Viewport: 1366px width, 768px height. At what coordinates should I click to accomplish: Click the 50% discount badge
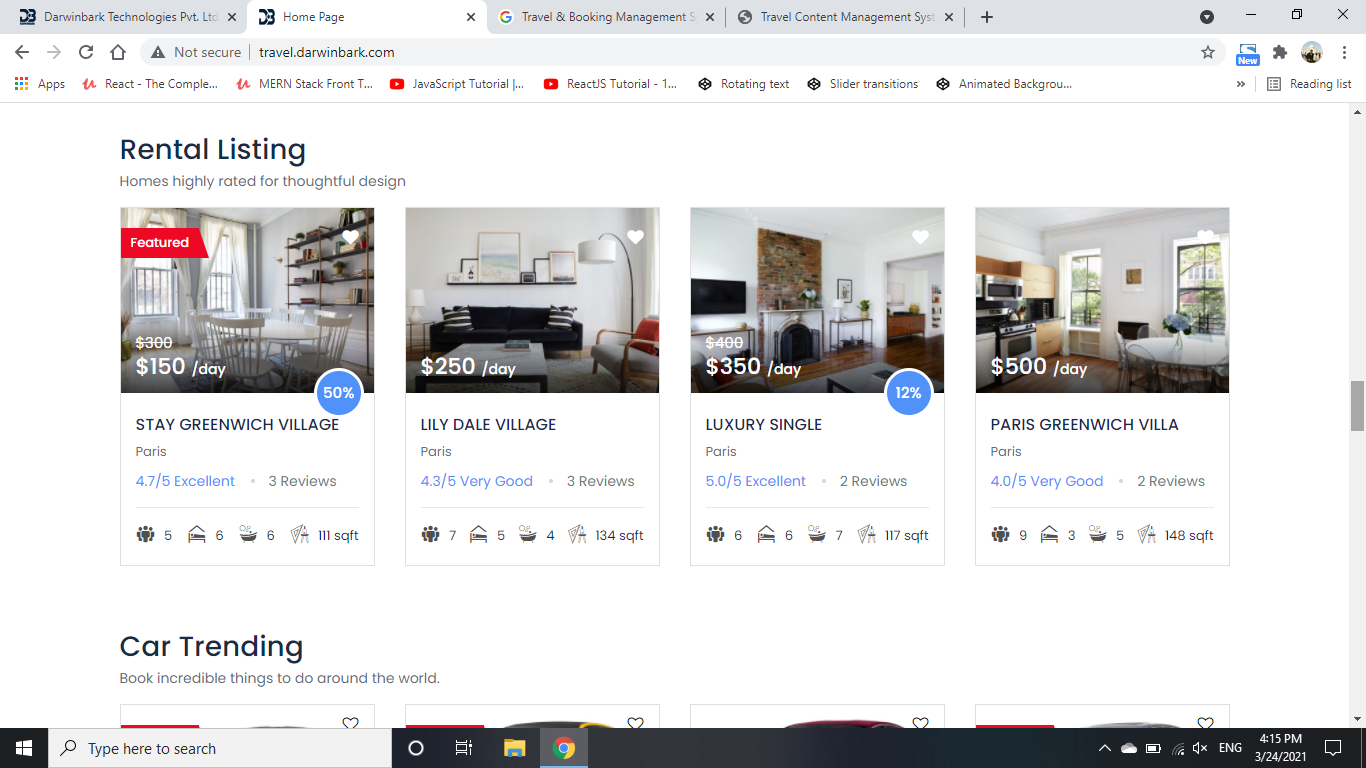click(x=339, y=393)
